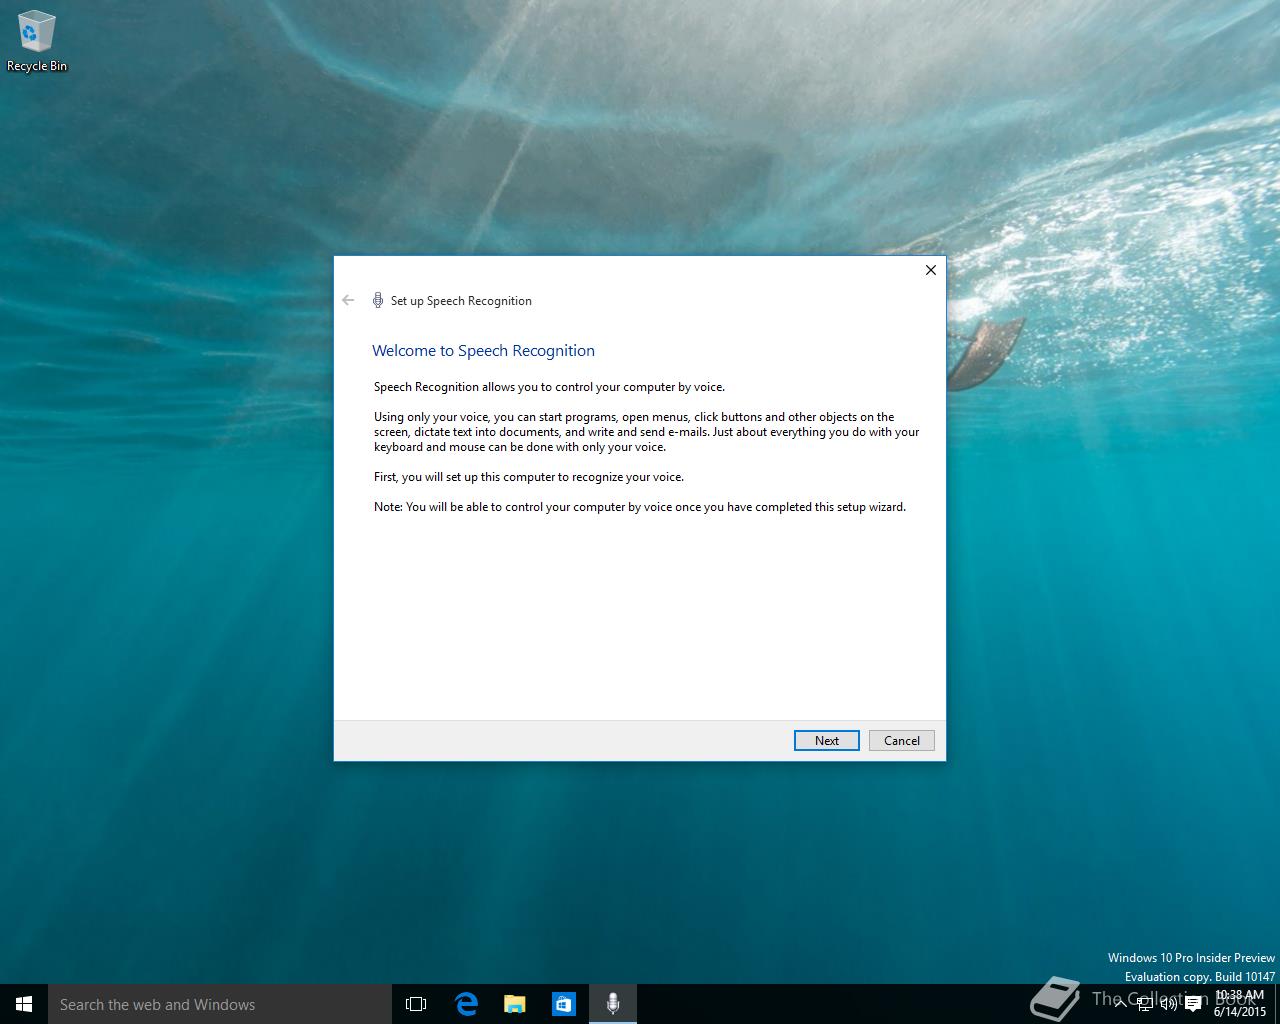
Task: Click the microphone icon beside the wizard title
Action: (378, 300)
